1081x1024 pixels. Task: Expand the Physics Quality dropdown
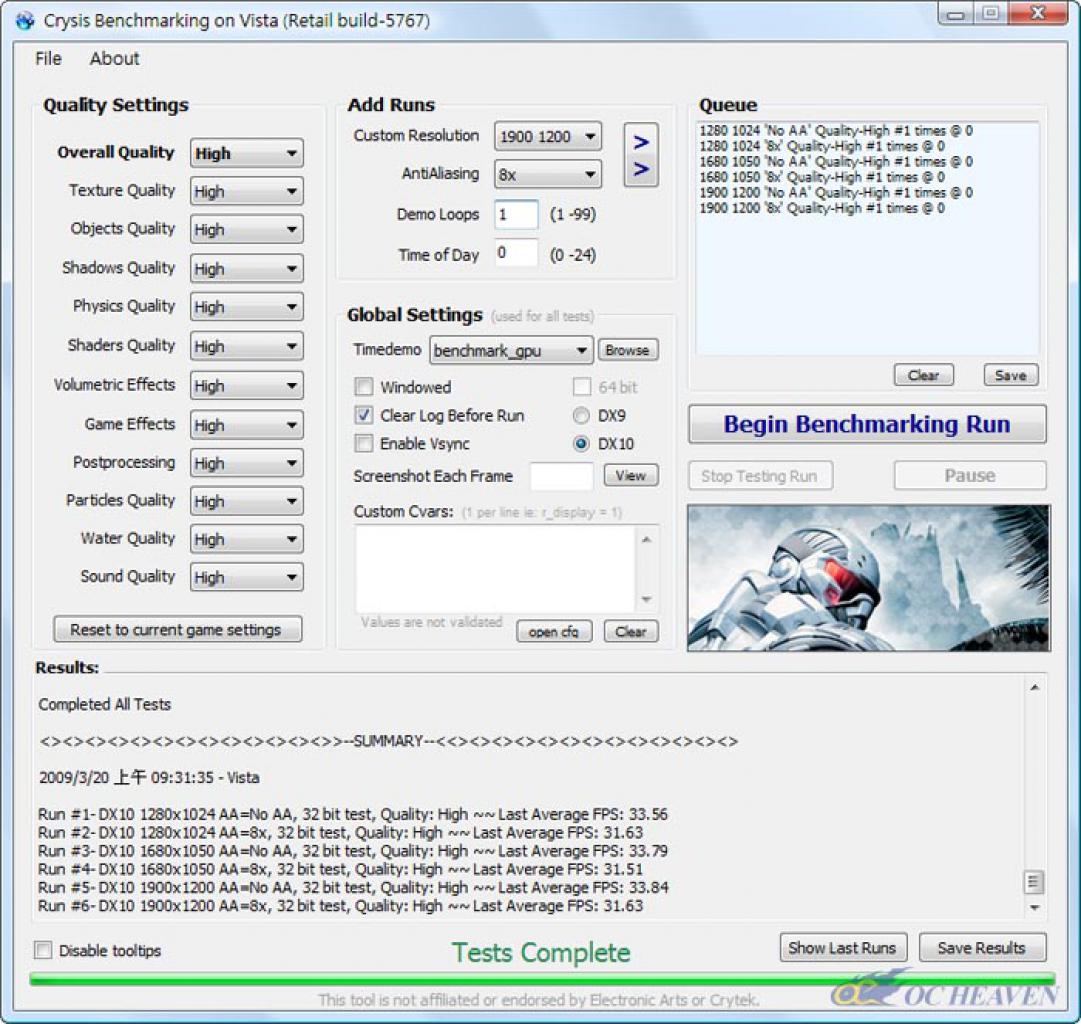246,307
